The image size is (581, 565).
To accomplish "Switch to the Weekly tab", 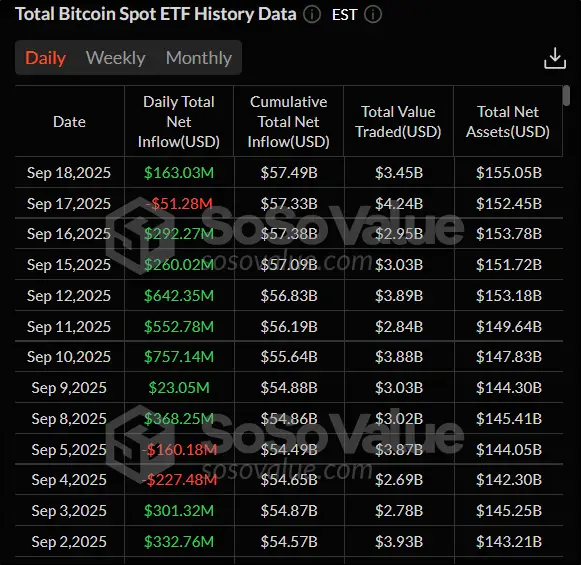I will pyautogui.click(x=116, y=58).
